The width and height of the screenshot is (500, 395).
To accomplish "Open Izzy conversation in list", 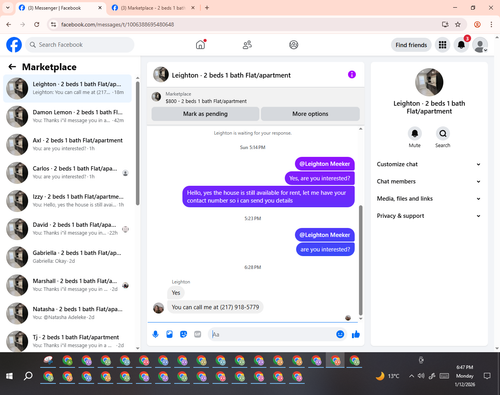I will pyautogui.click(x=68, y=201).
